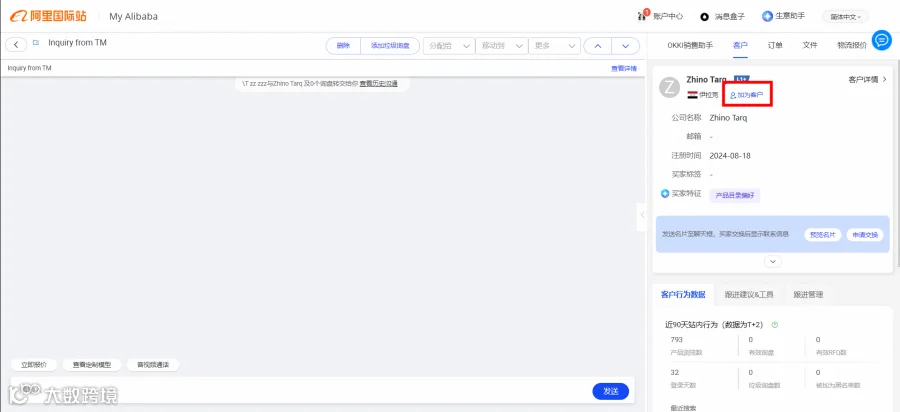
Task: Click the 账户中心 icon with red badge
Action: [x=643, y=15]
